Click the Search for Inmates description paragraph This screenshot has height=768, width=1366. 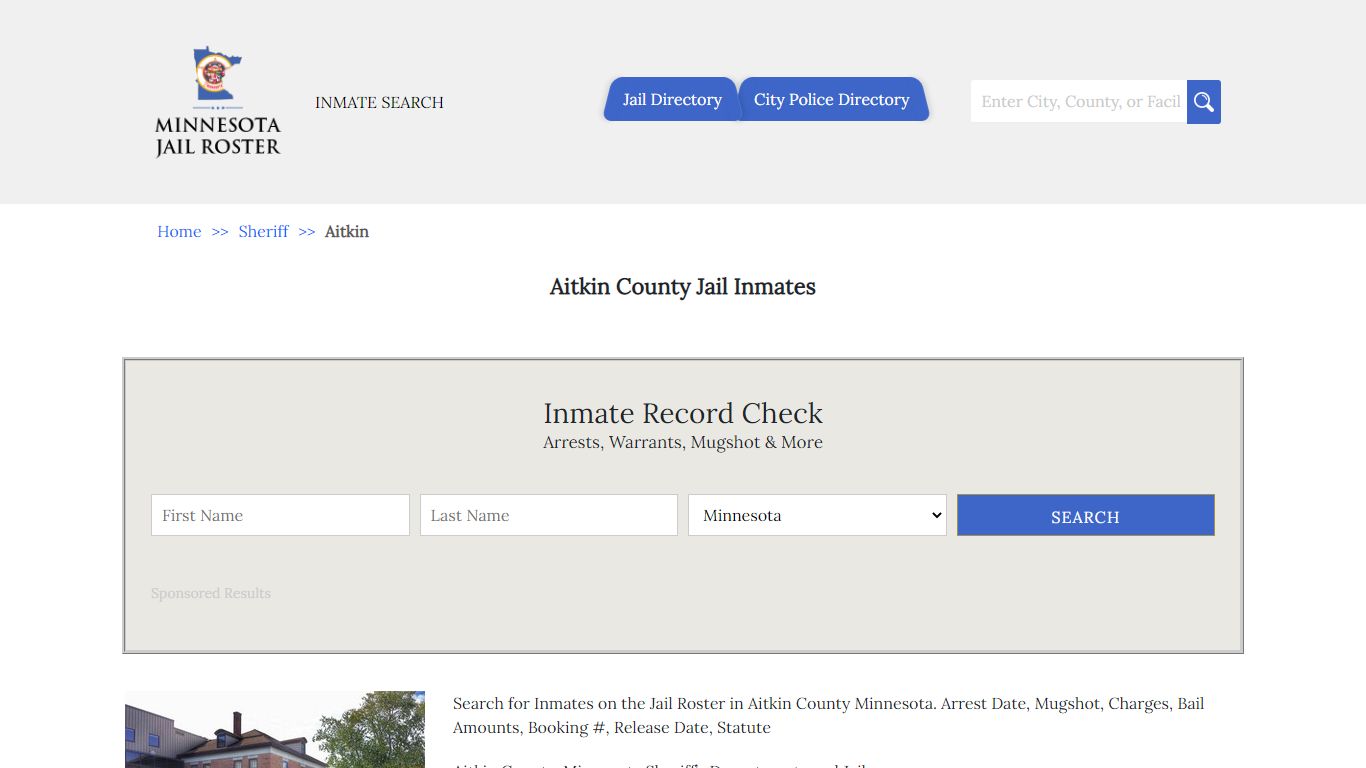828,716
